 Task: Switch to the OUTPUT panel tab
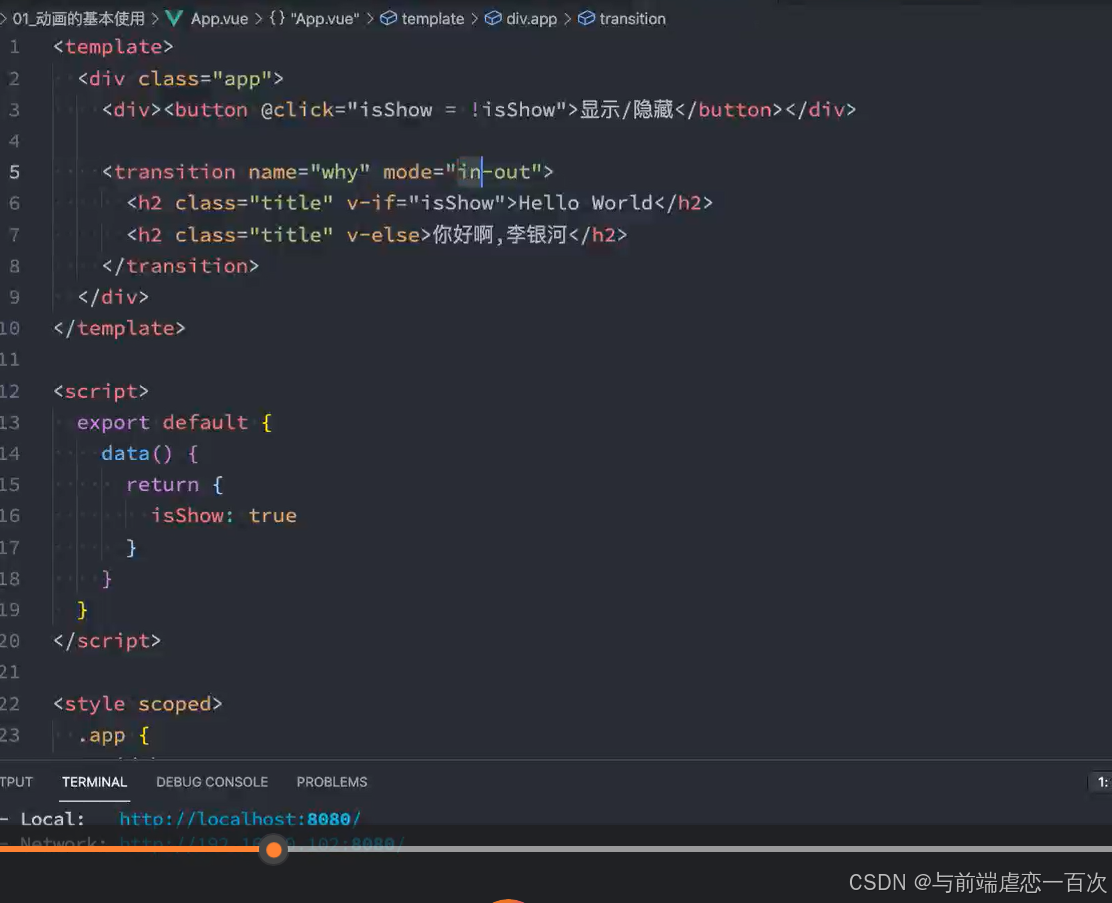point(16,782)
